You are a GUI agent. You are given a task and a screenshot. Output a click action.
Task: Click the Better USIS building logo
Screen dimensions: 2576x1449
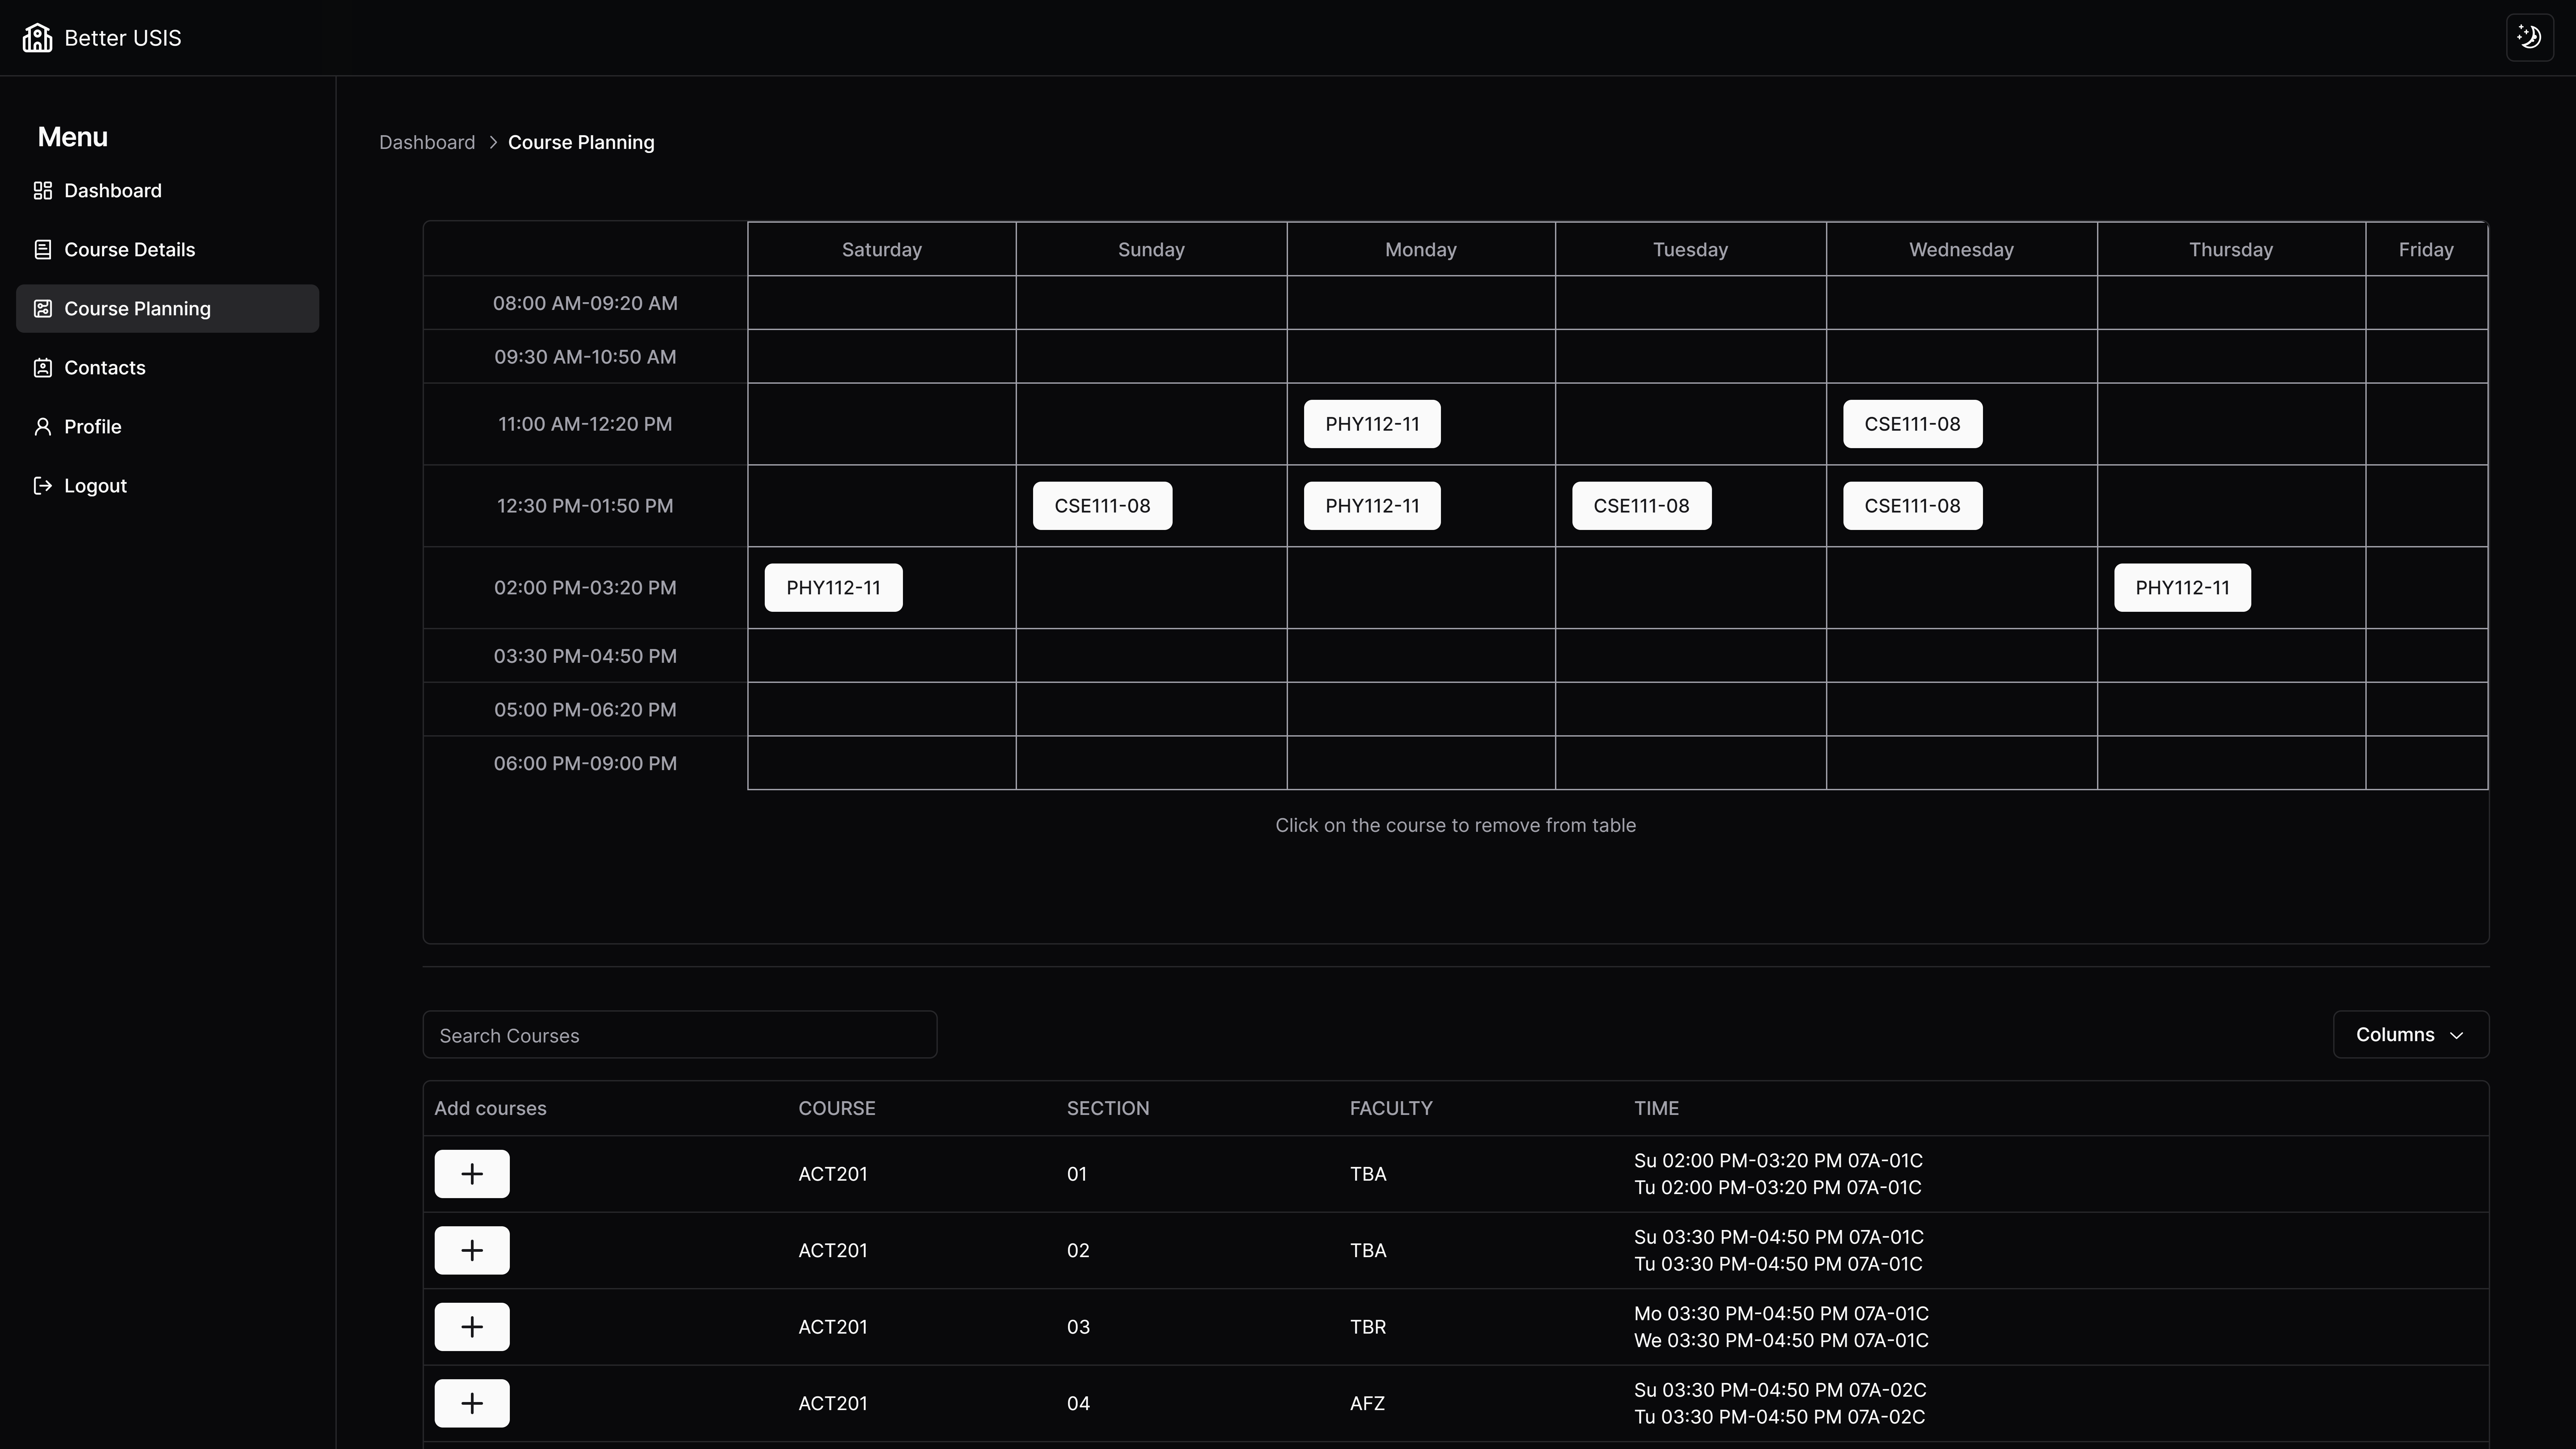[37, 38]
